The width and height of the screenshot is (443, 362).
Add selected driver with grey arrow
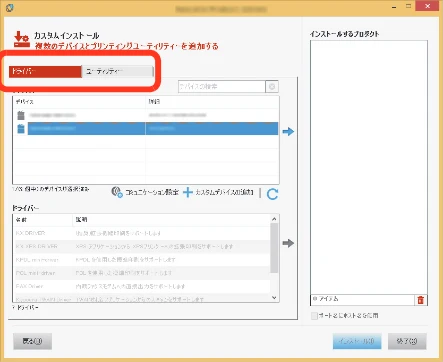(288, 243)
